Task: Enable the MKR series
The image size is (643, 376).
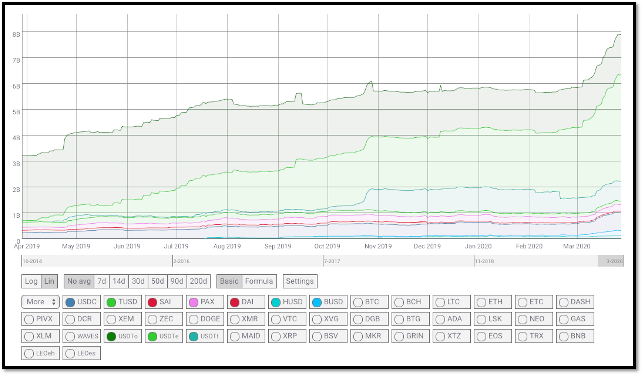Action: coord(369,336)
